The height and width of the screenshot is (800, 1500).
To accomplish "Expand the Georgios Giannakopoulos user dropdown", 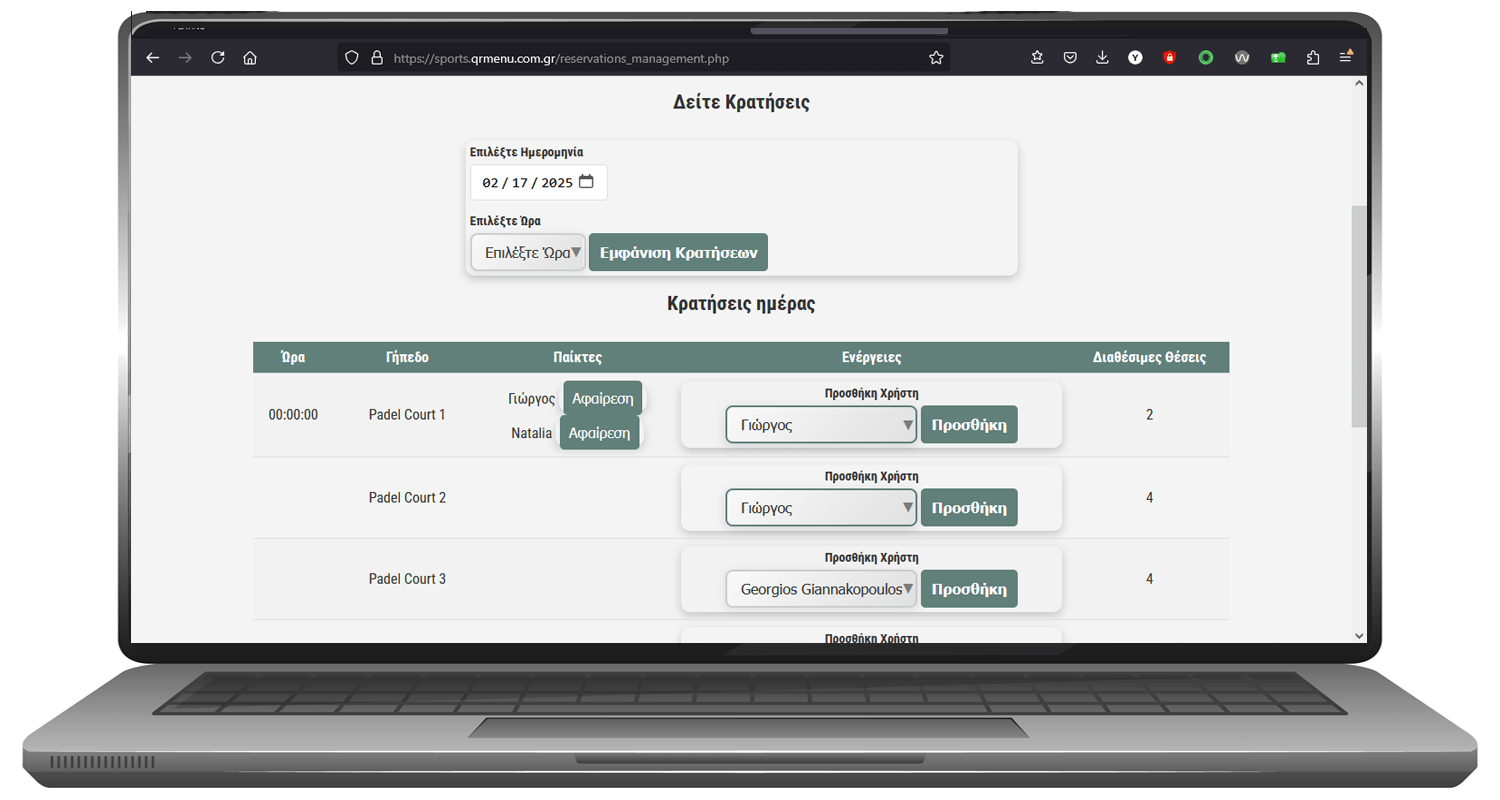I will 821,589.
